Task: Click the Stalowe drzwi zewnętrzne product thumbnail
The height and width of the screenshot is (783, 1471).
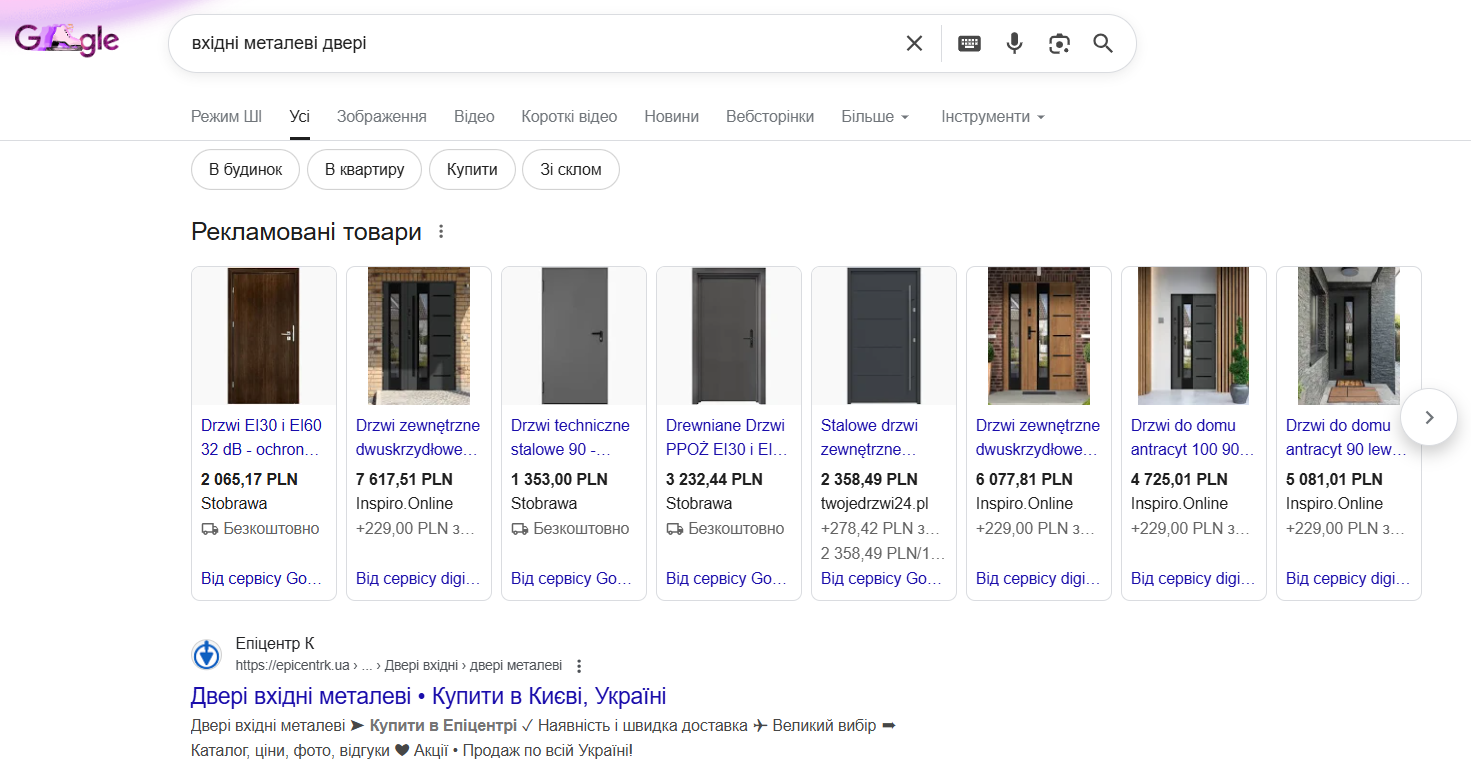Action: [x=883, y=336]
